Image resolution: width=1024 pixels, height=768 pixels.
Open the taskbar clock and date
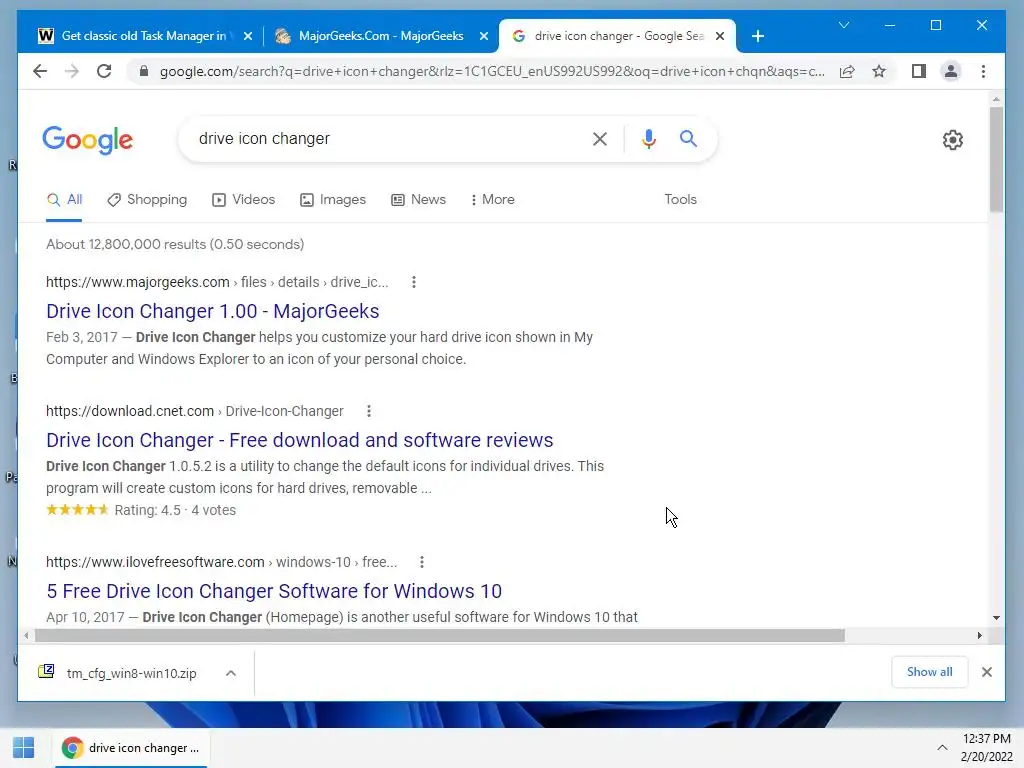pos(986,748)
